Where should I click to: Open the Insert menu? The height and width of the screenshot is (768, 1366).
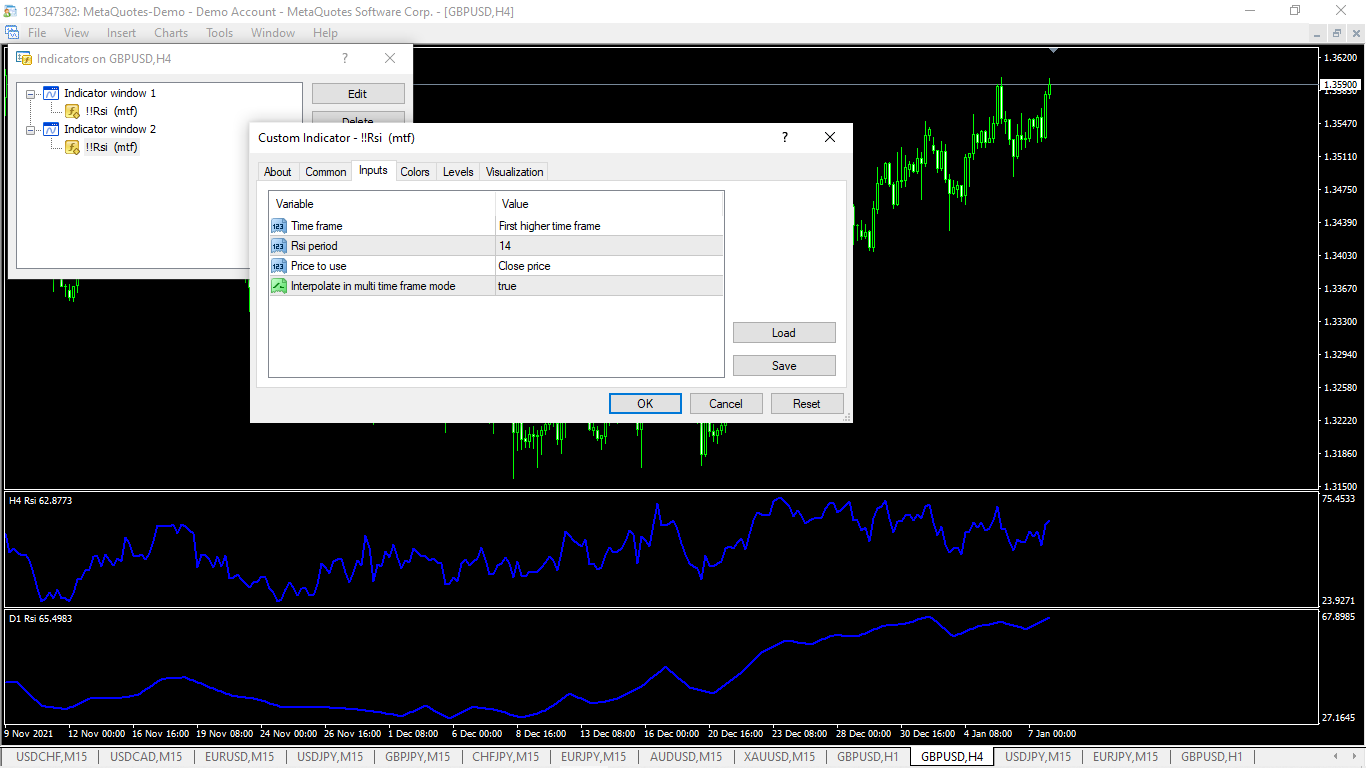pyautogui.click(x=122, y=33)
